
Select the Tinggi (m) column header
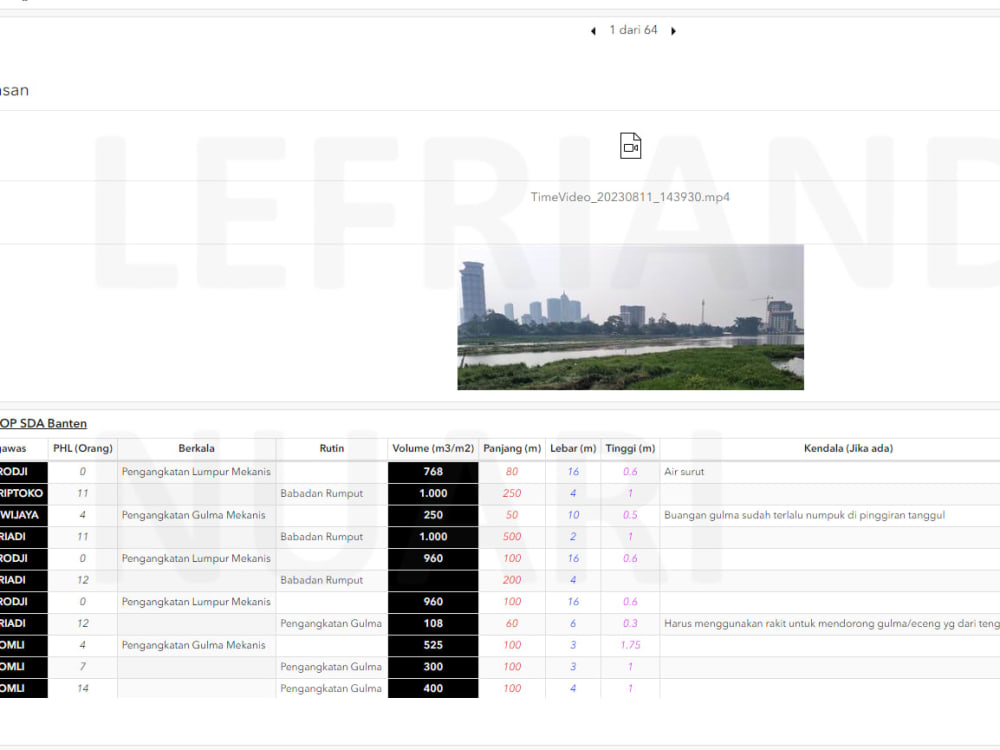(630, 448)
